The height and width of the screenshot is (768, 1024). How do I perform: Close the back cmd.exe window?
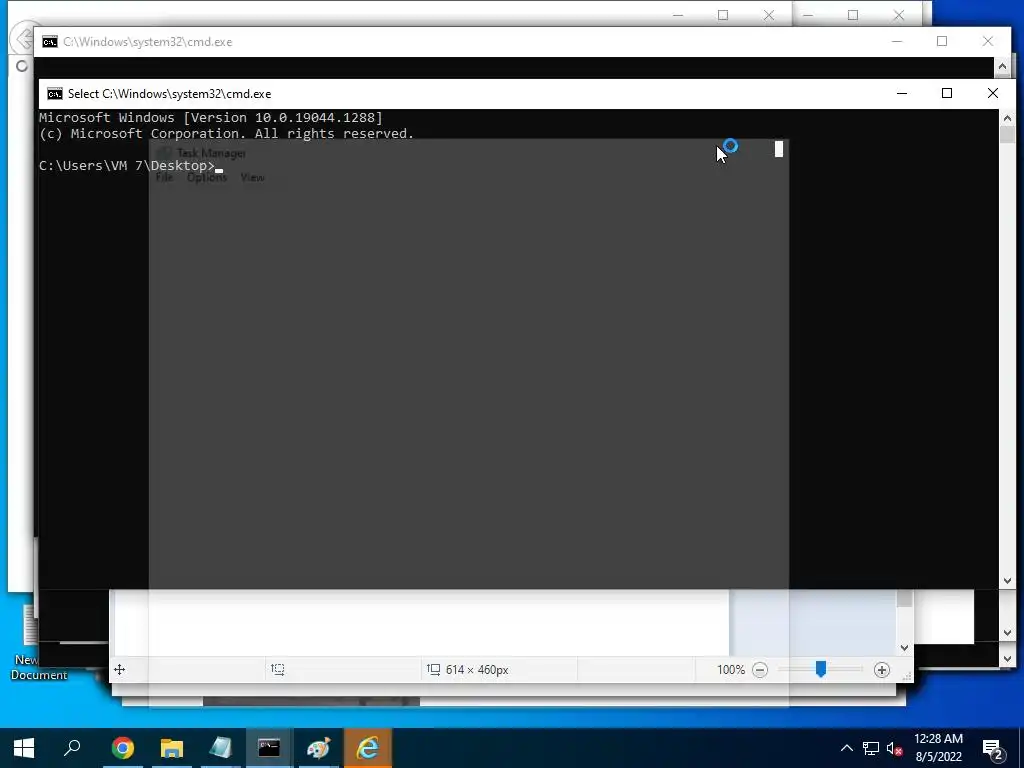(987, 41)
